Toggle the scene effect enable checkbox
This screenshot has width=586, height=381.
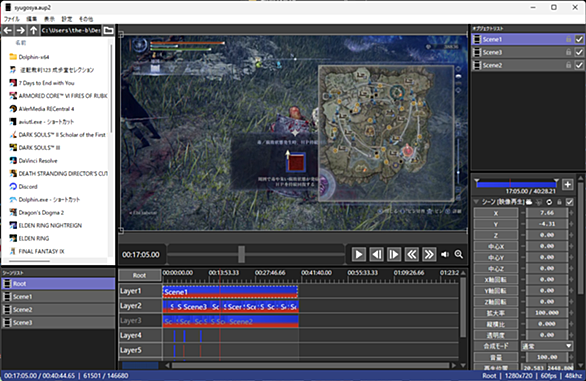(569, 202)
